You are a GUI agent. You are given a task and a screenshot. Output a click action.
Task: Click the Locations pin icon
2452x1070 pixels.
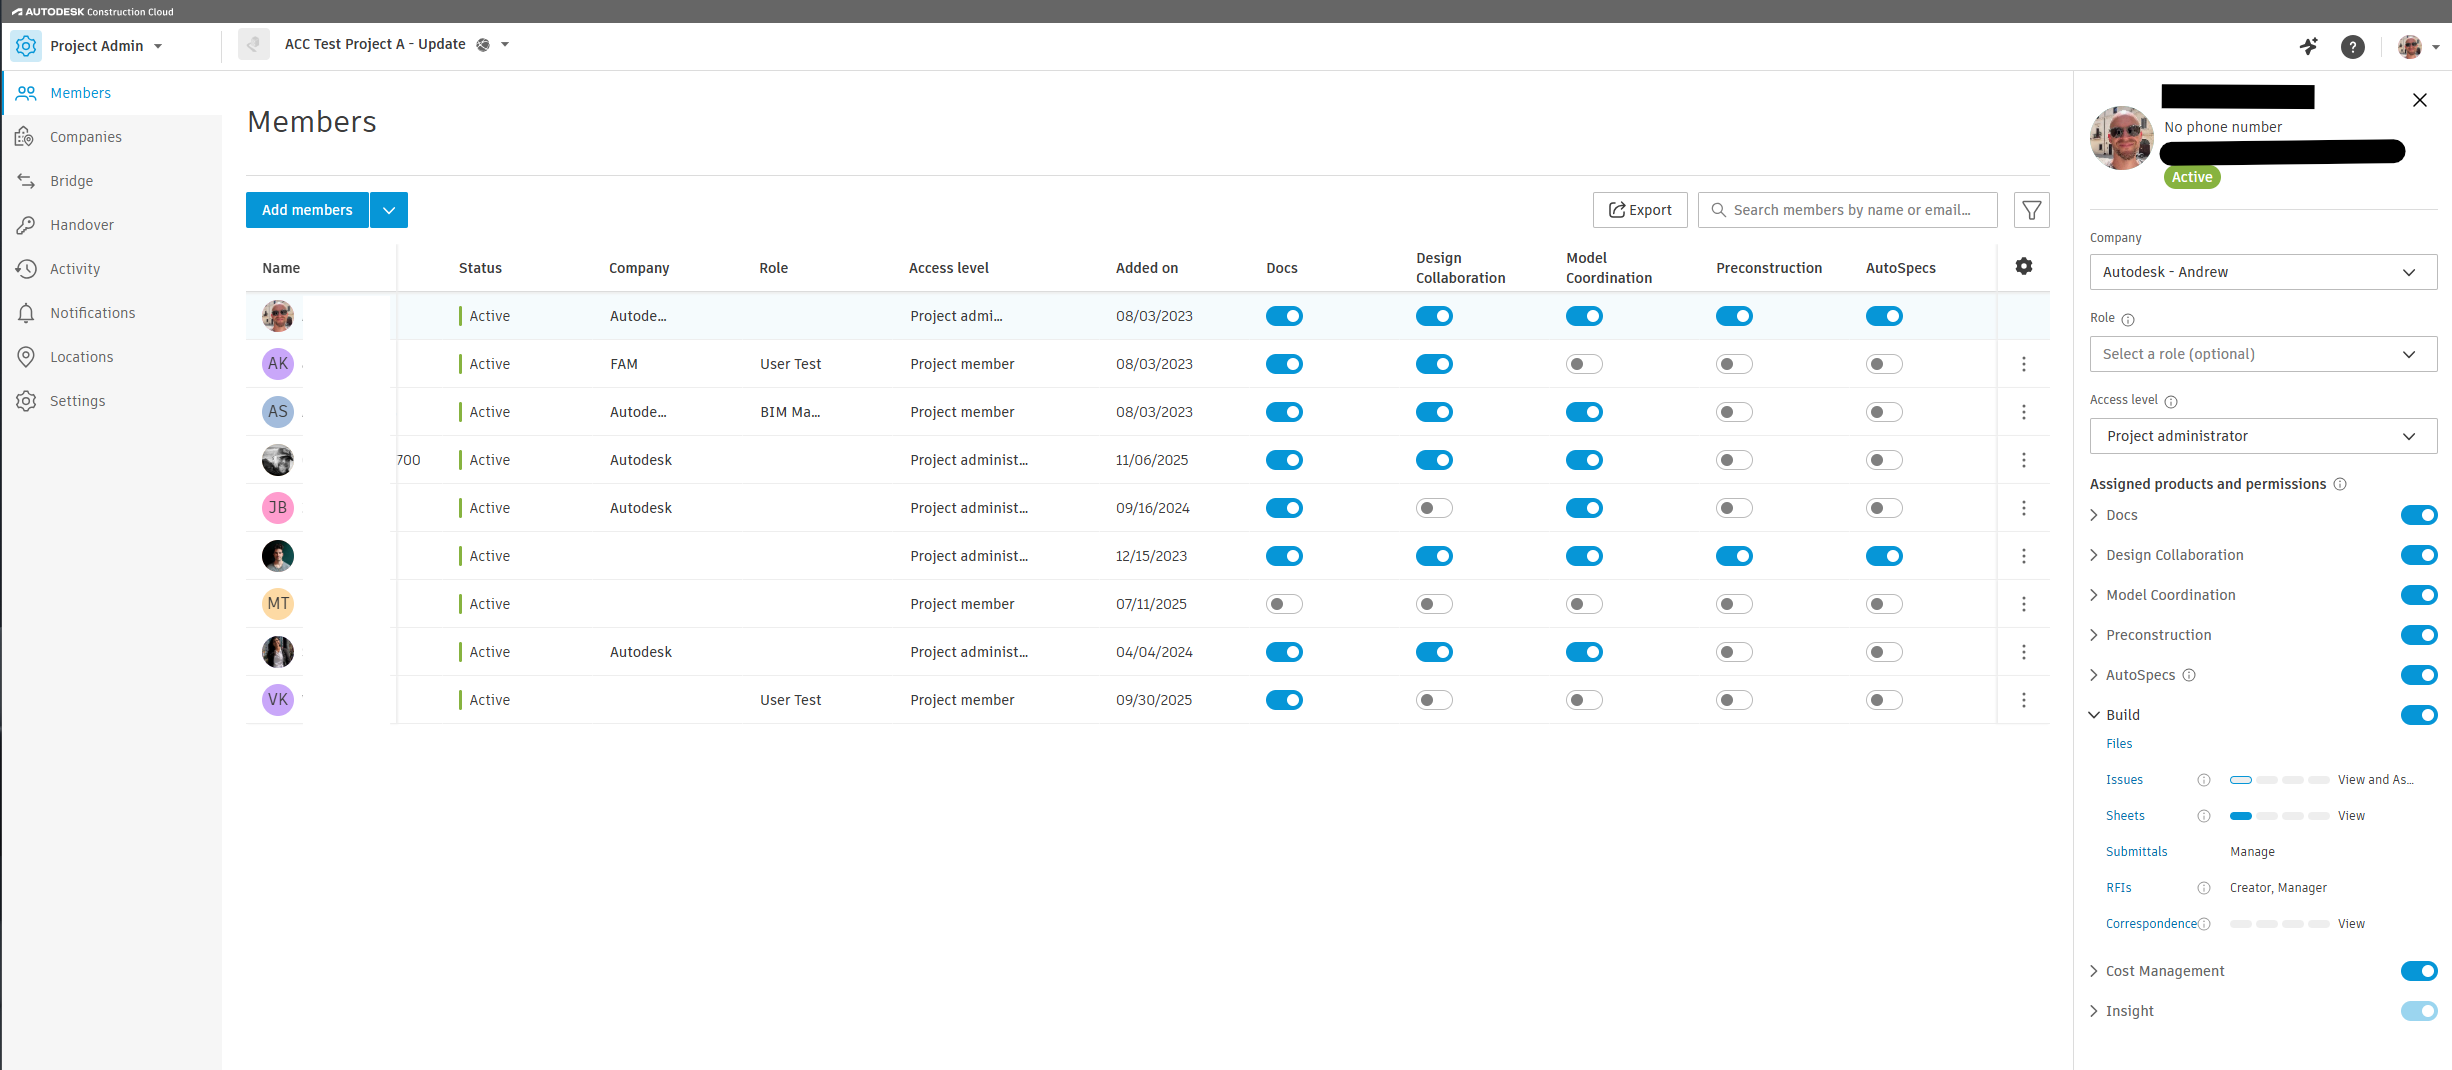[x=26, y=357]
